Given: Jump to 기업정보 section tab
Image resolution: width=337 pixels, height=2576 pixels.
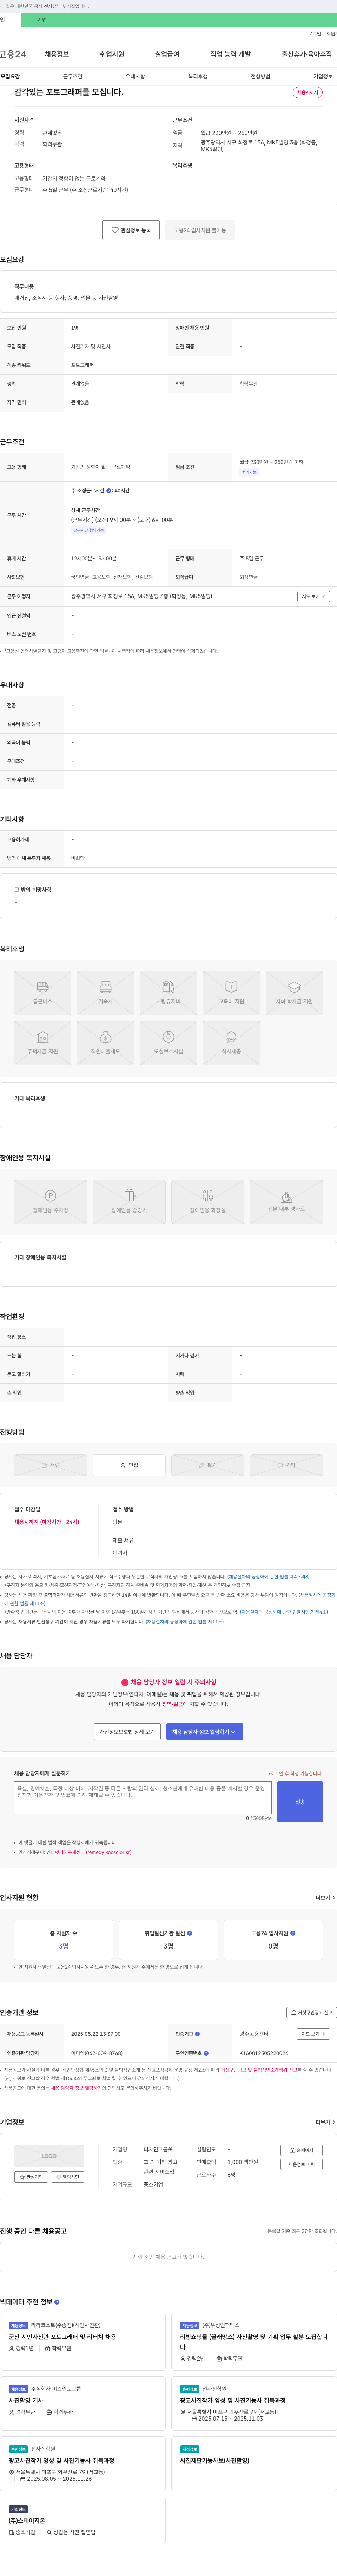Looking at the screenshot, I should pos(323,76).
